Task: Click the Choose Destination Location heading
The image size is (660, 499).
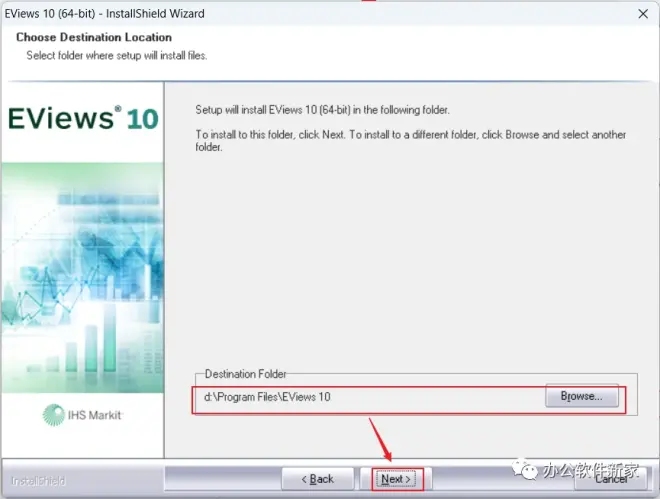Action: (93, 38)
